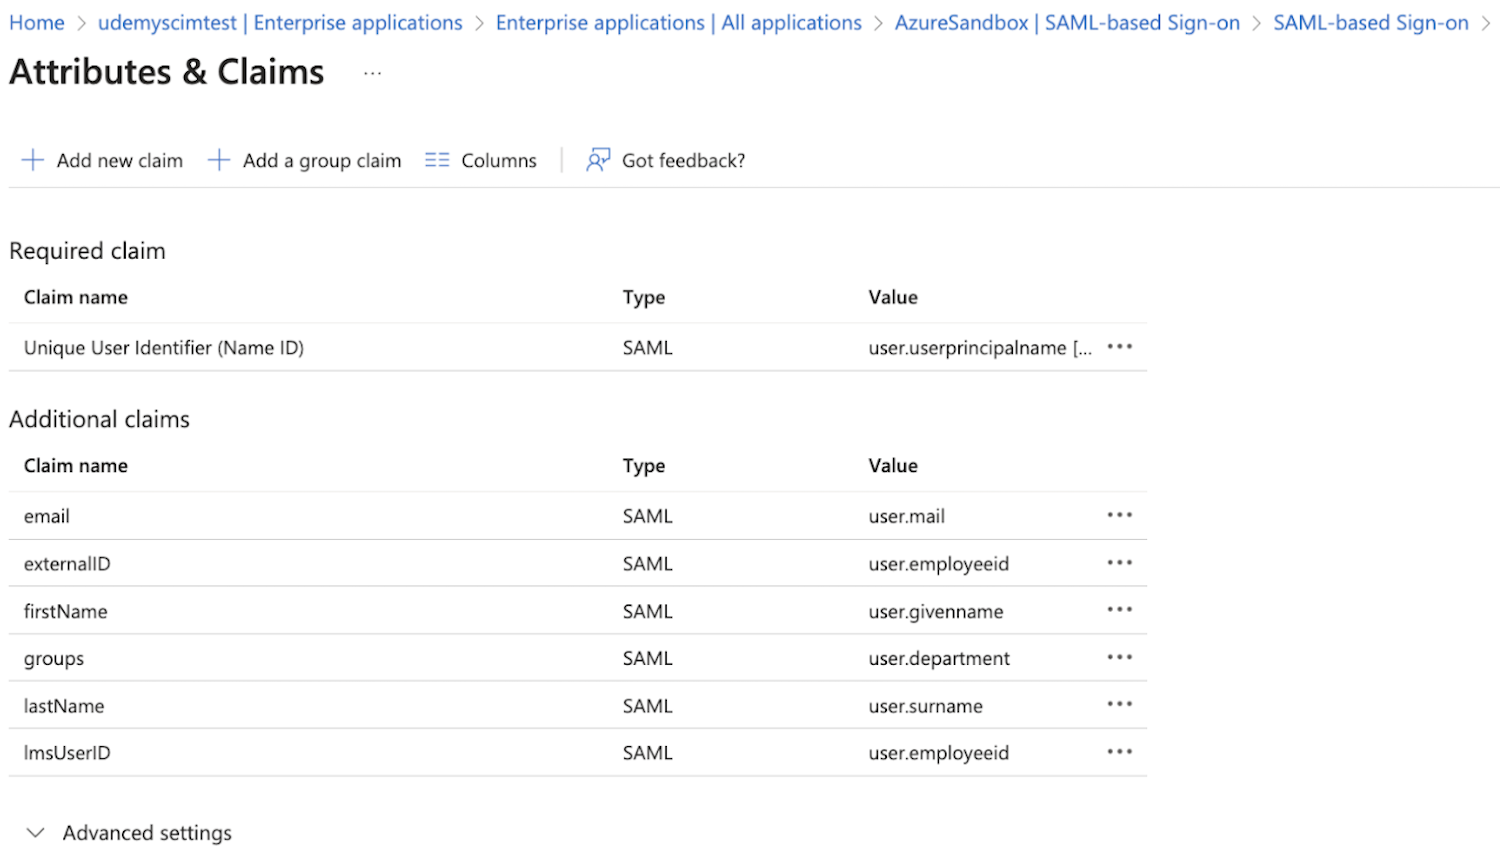
Task: Open the Unique User Identifier (Name ID) claim
Action: [x=164, y=348]
